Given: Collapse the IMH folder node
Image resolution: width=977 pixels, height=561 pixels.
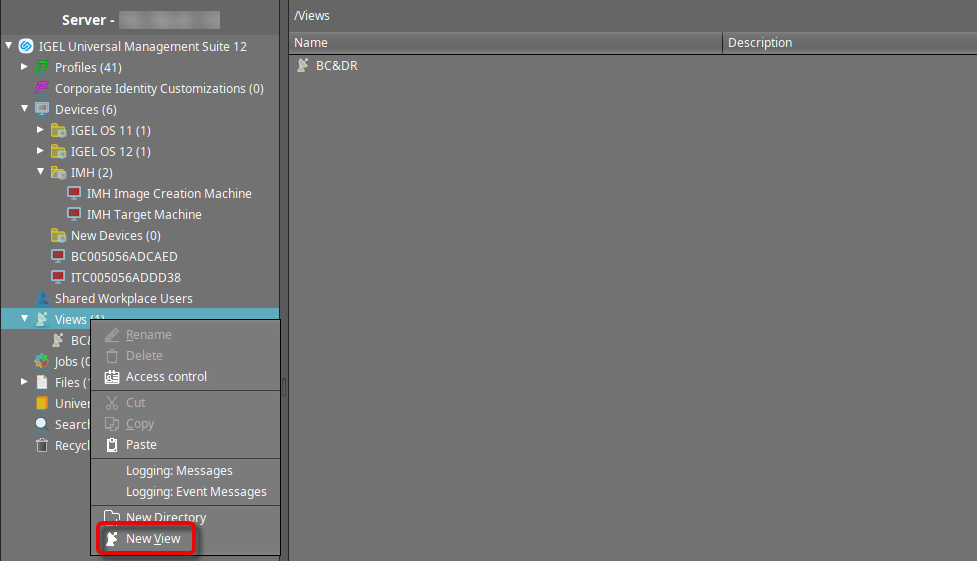Looking at the screenshot, I should 41,172.
